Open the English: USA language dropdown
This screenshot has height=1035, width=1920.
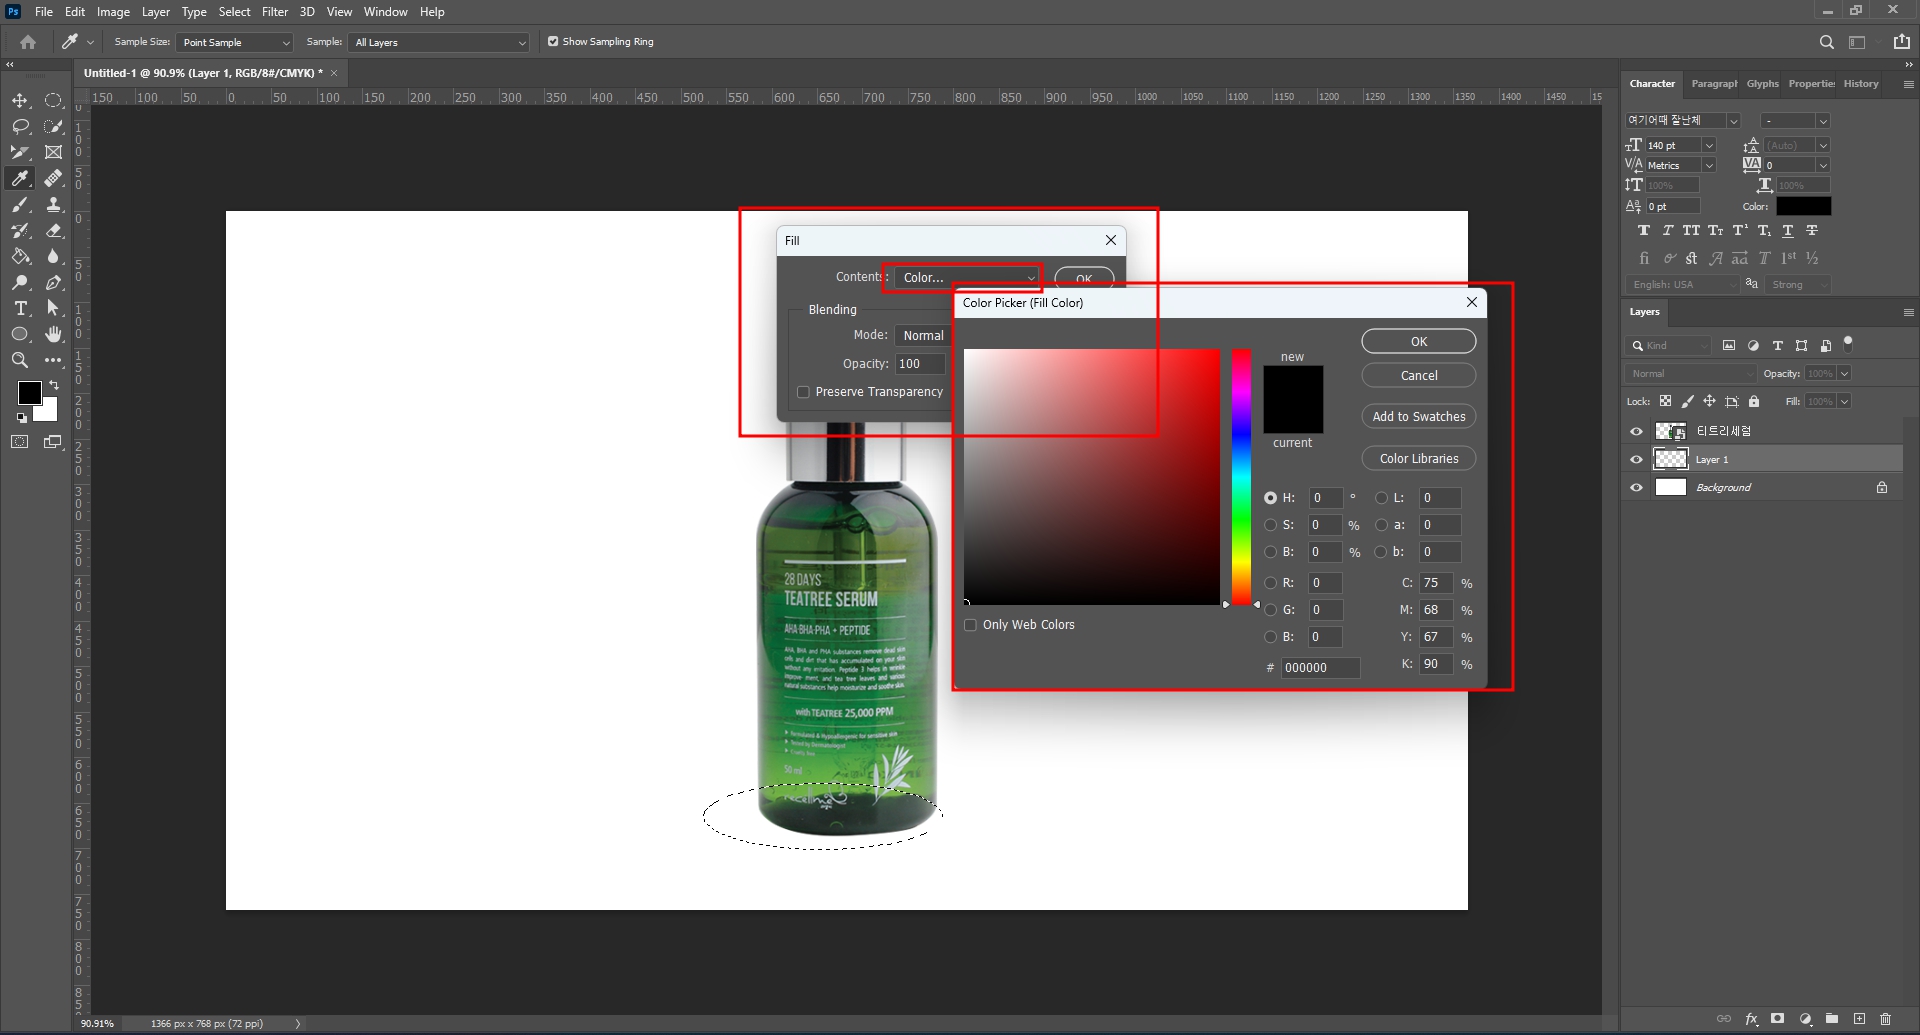(1682, 285)
